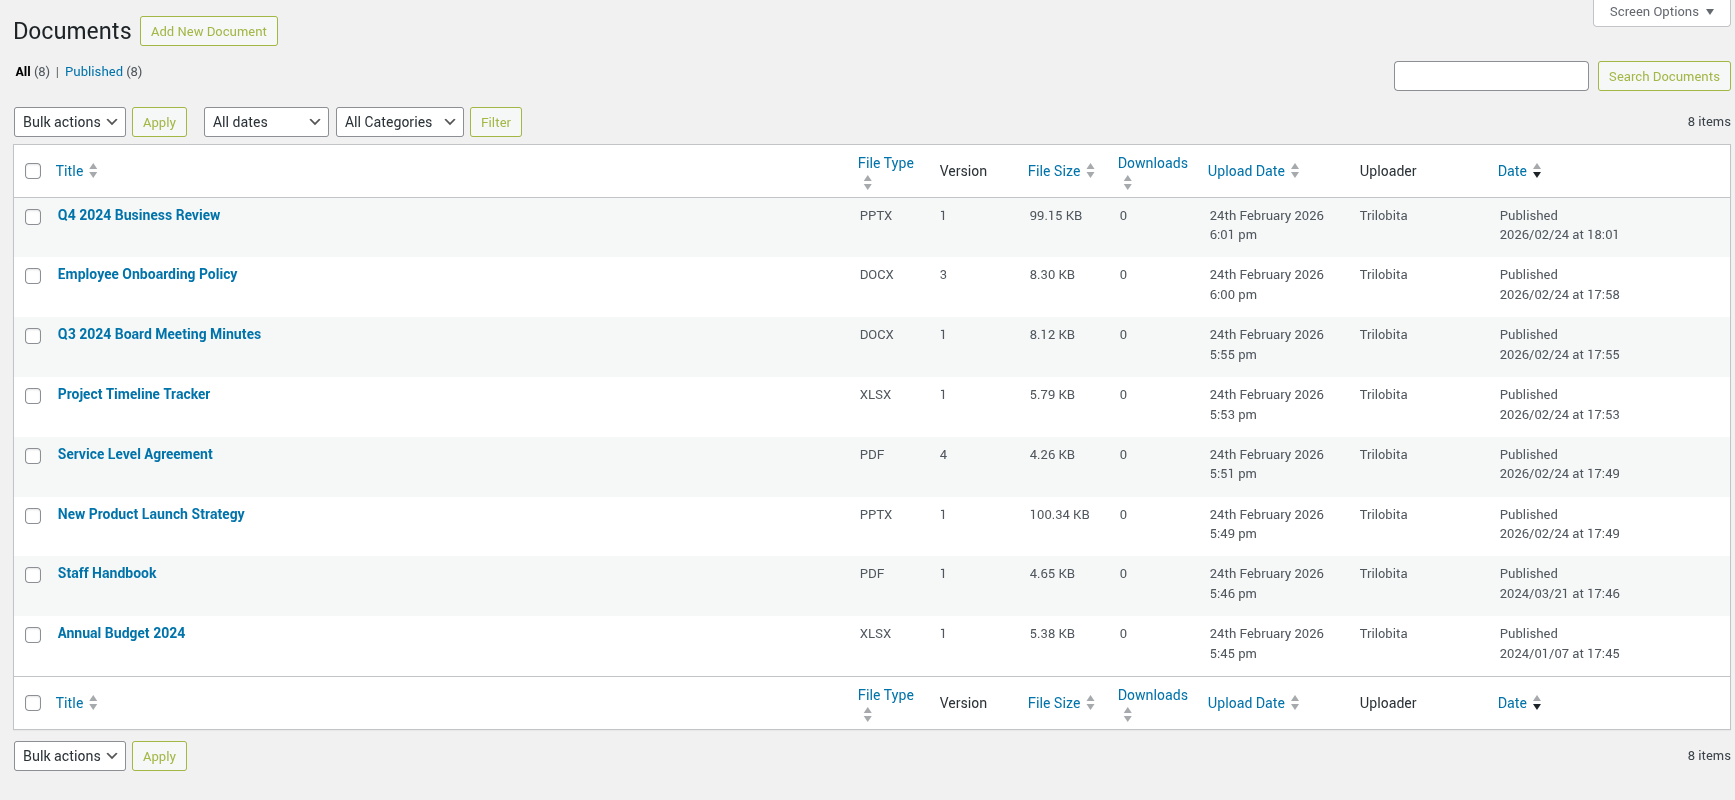Click the sort arrows beside the top Upload Date header
The height and width of the screenshot is (800, 1735).
coord(1295,171)
